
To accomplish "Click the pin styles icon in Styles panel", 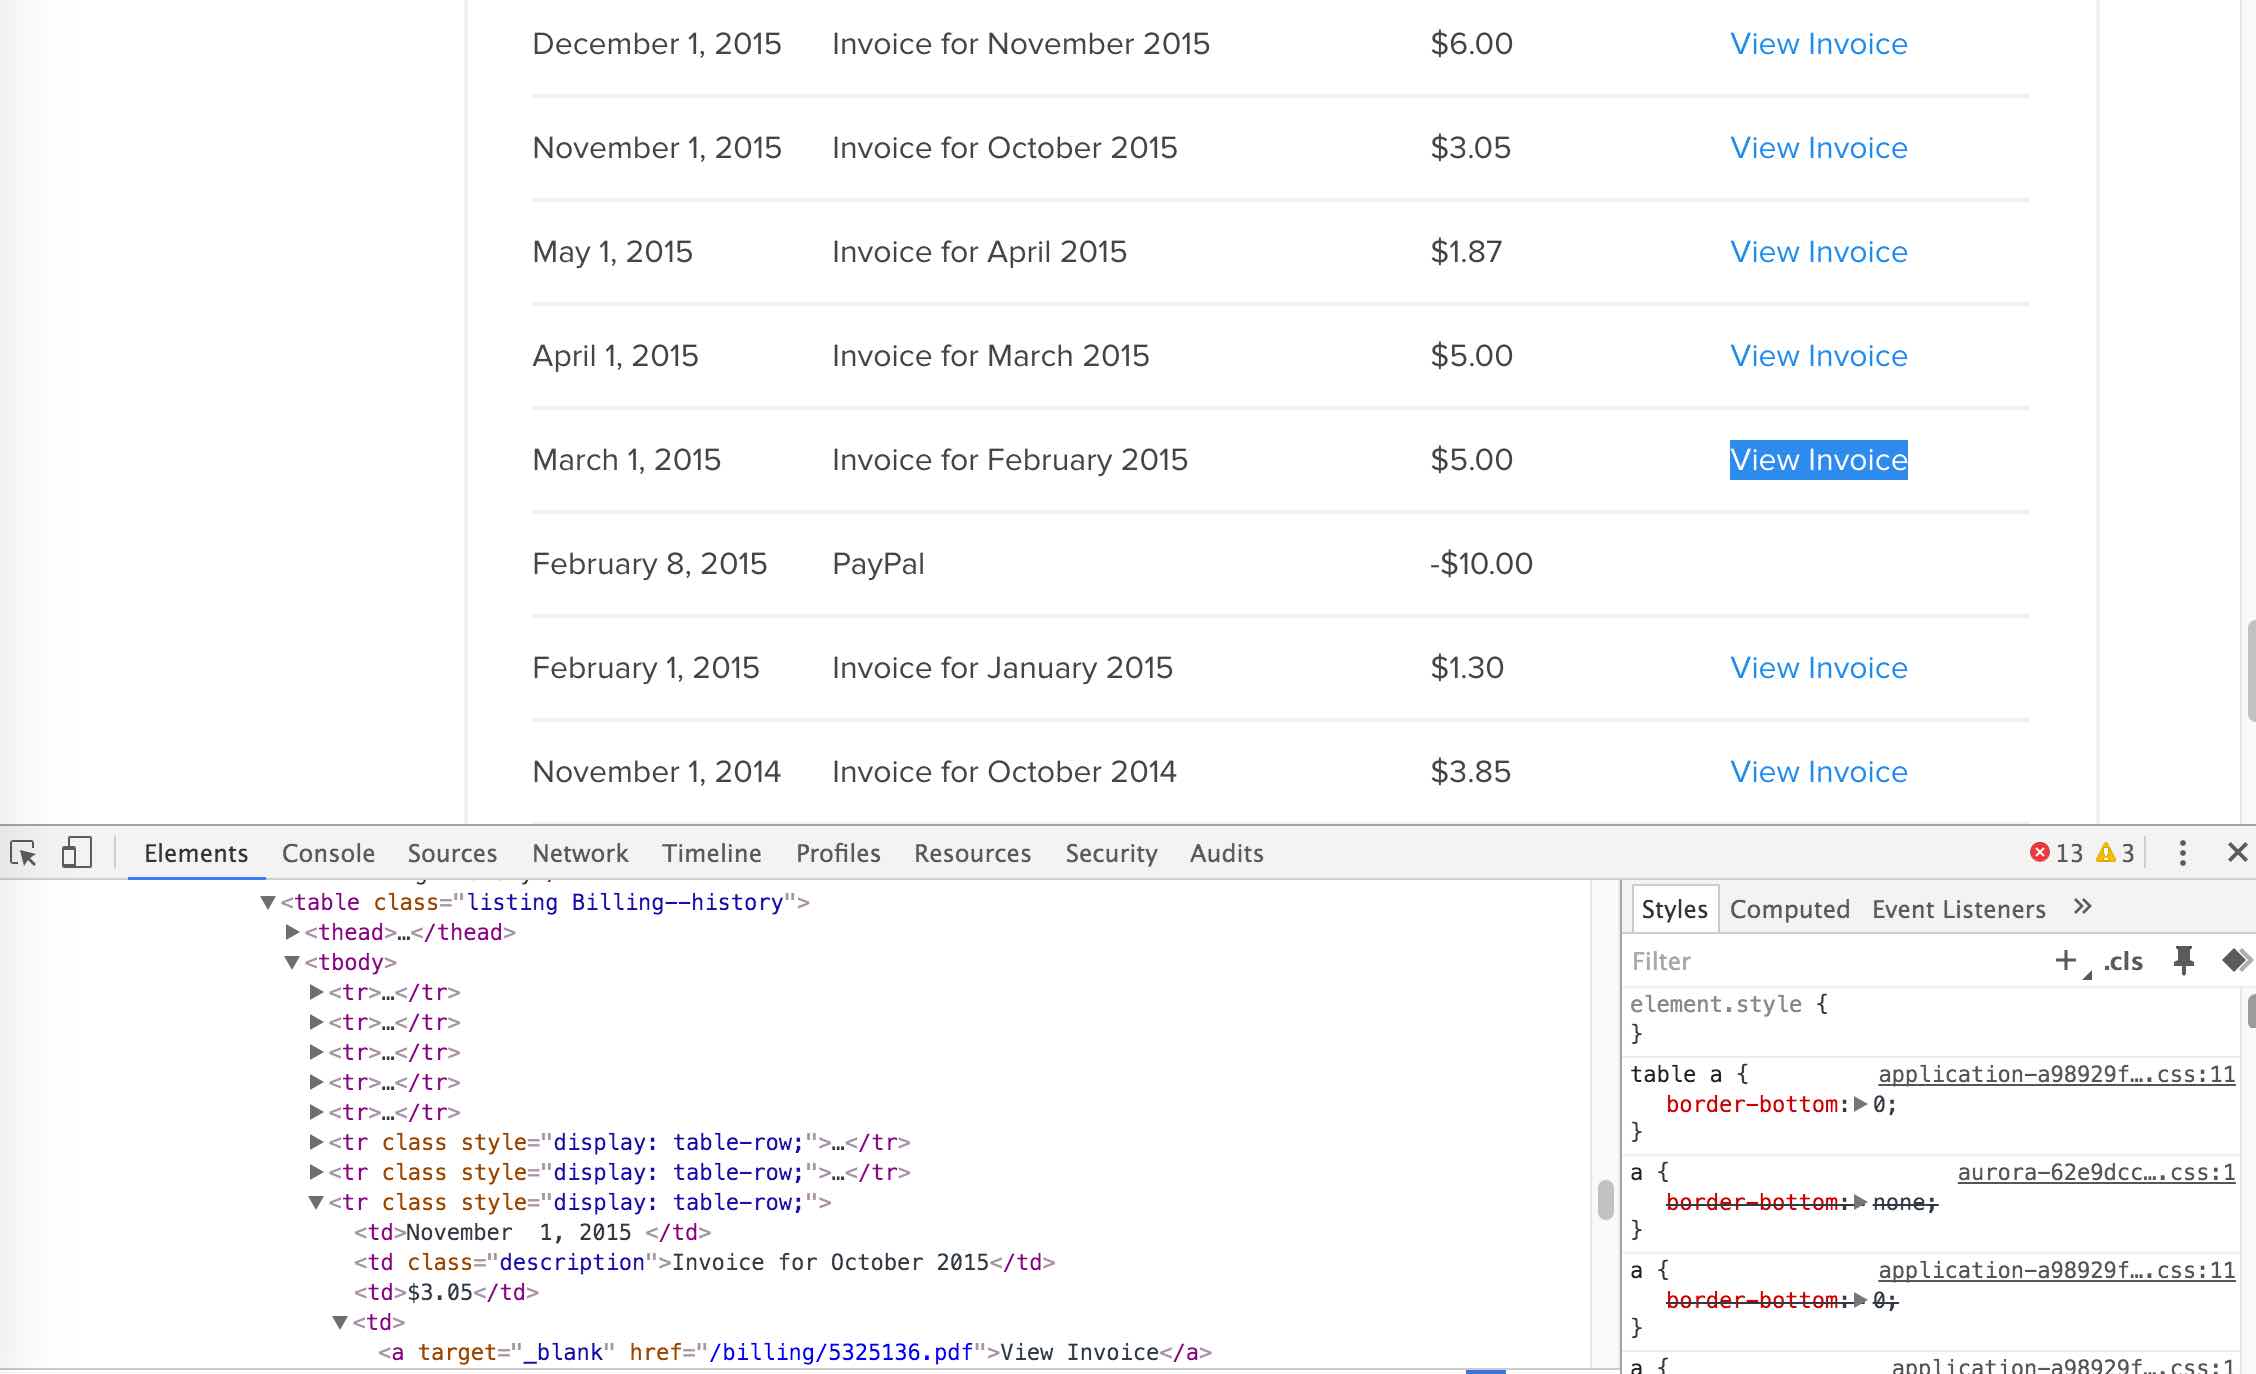I will [x=2177, y=960].
